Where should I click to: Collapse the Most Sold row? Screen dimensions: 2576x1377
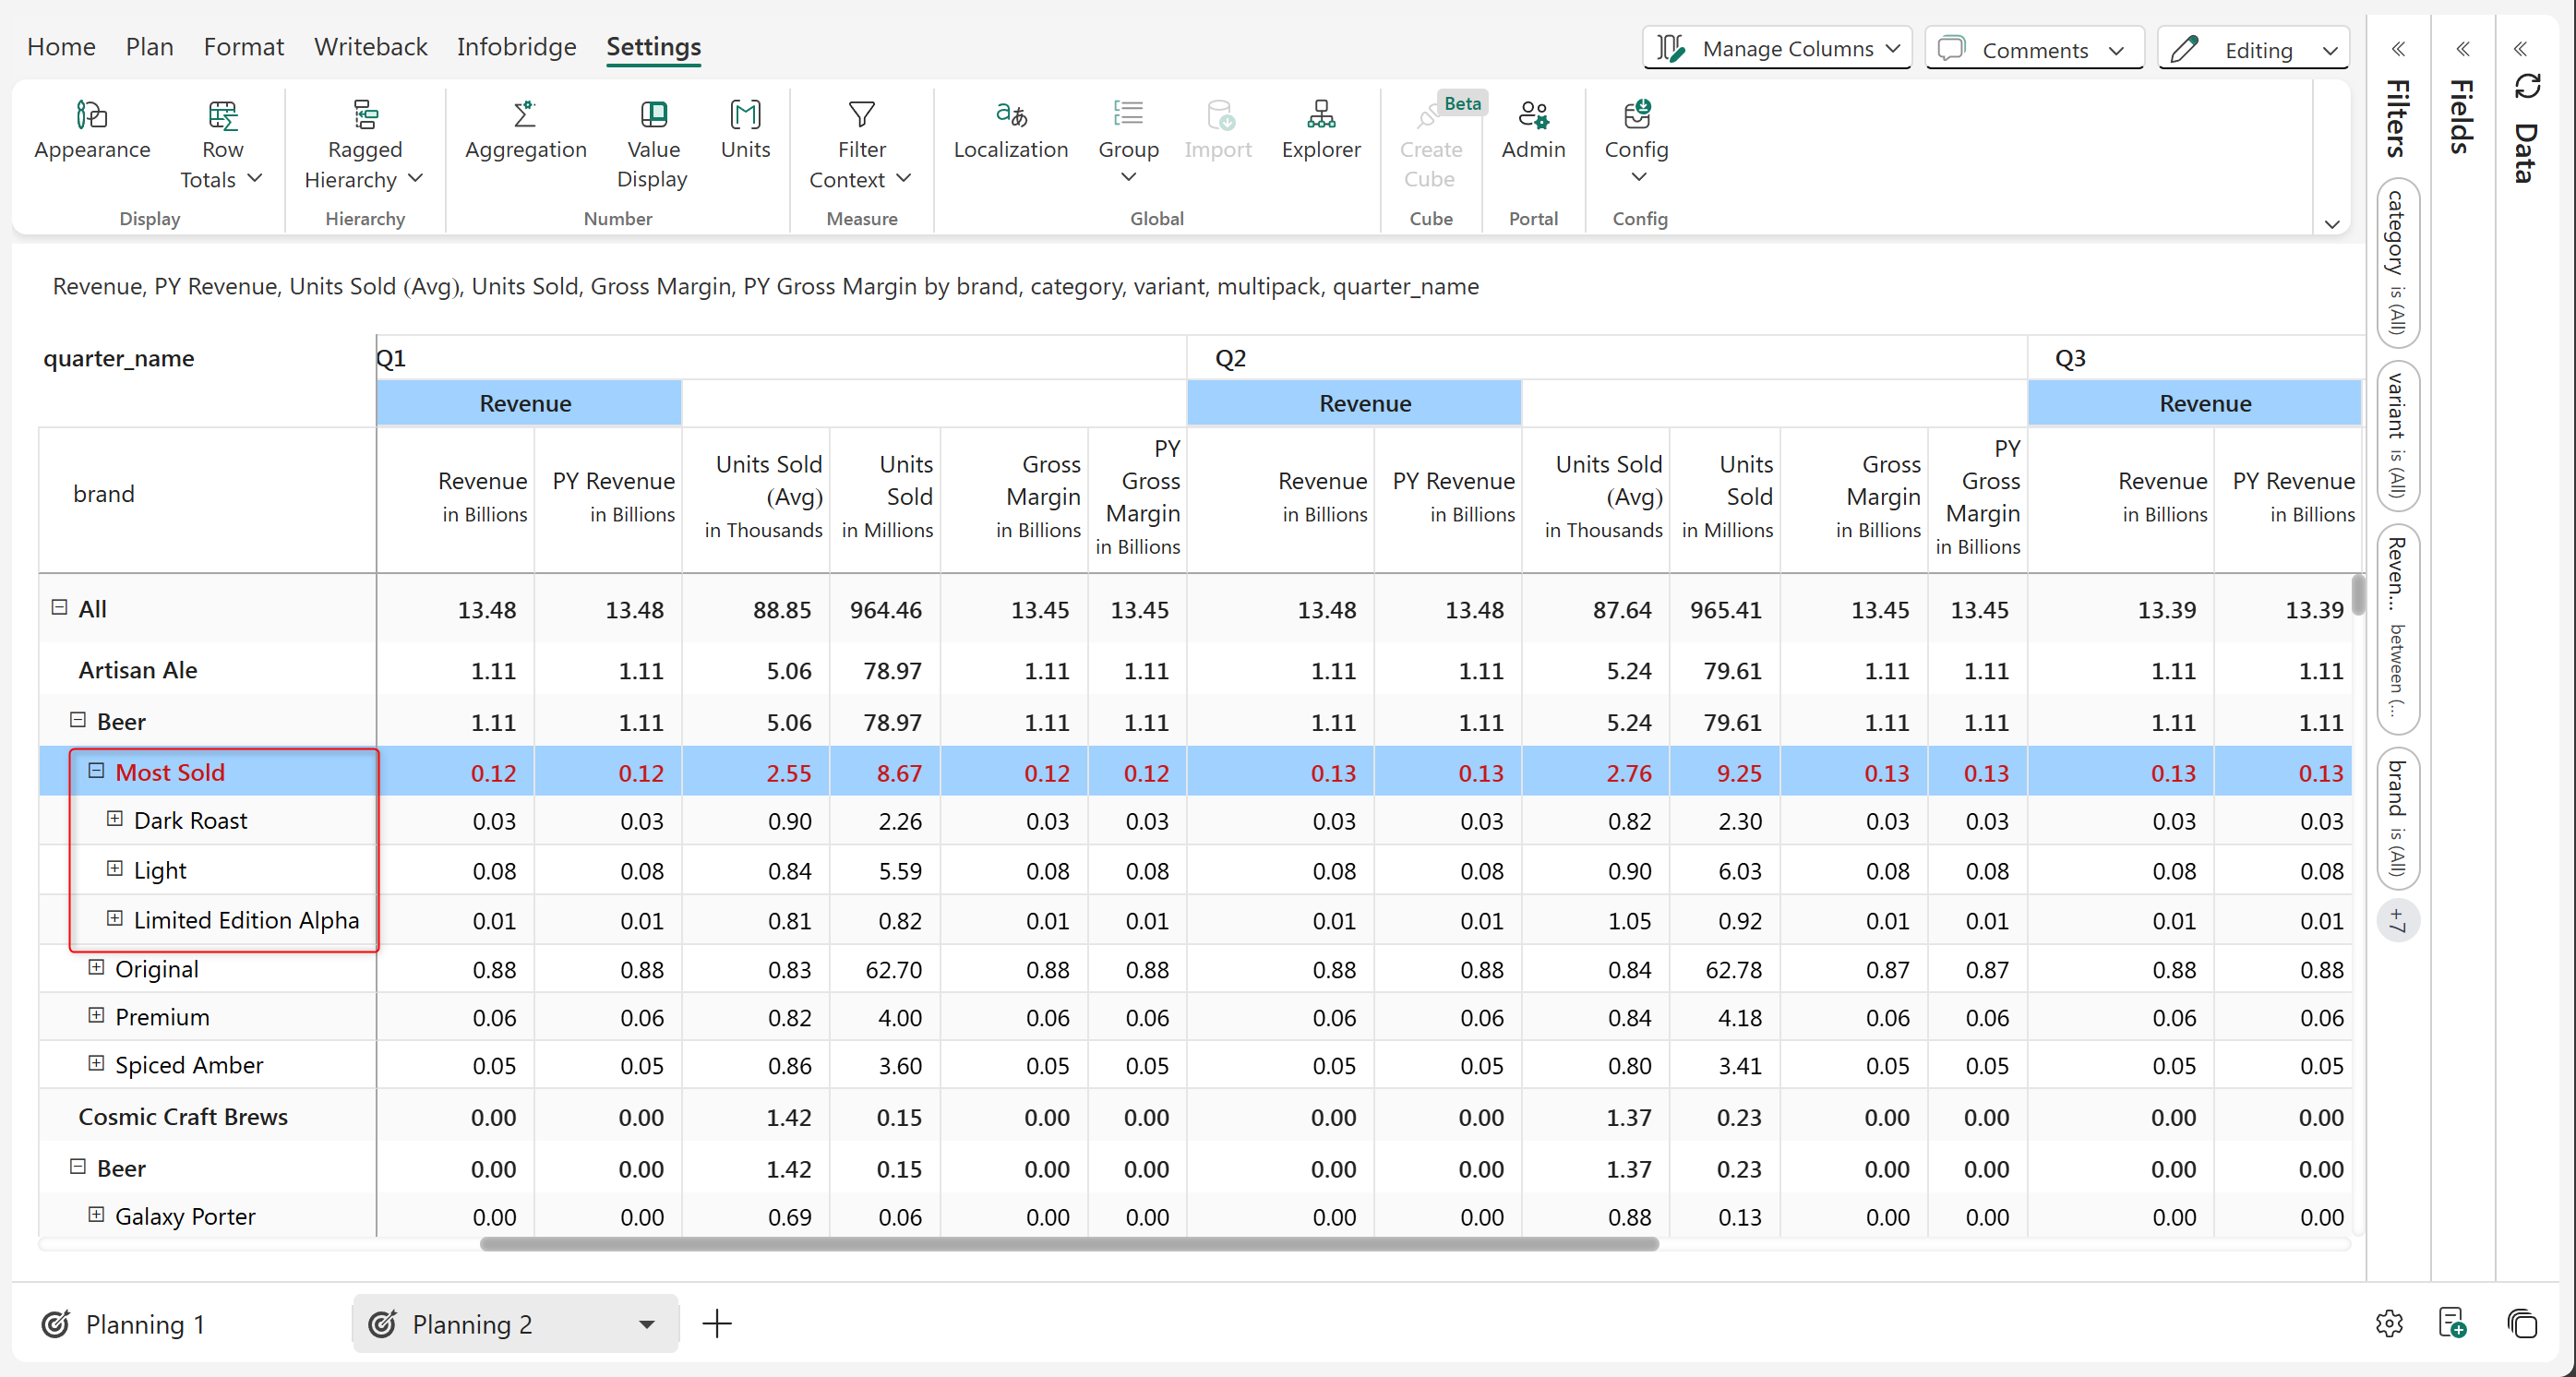(x=97, y=770)
